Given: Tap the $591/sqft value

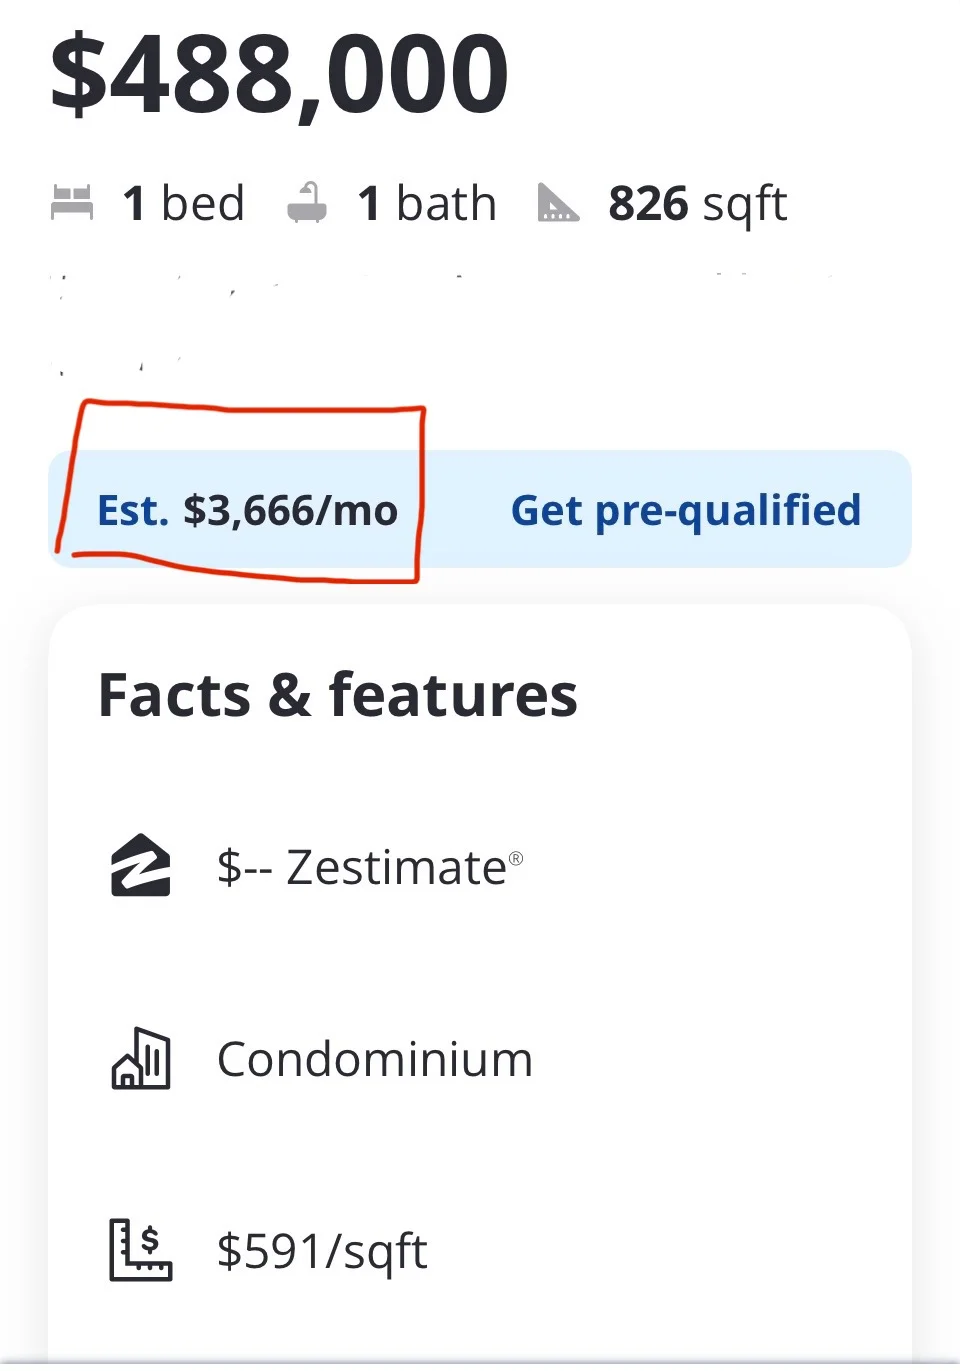Looking at the screenshot, I should [322, 1250].
